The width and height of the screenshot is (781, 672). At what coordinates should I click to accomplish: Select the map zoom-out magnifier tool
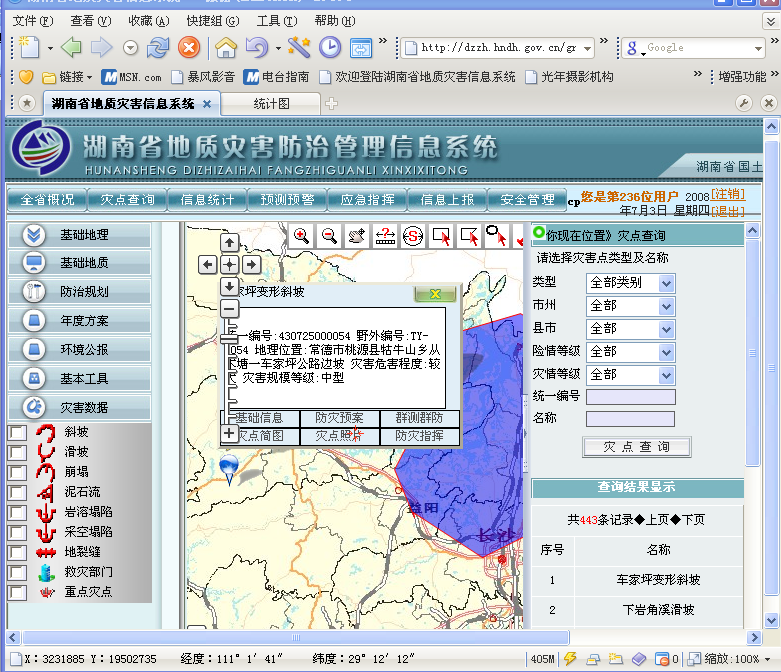click(x=328, y=236)
